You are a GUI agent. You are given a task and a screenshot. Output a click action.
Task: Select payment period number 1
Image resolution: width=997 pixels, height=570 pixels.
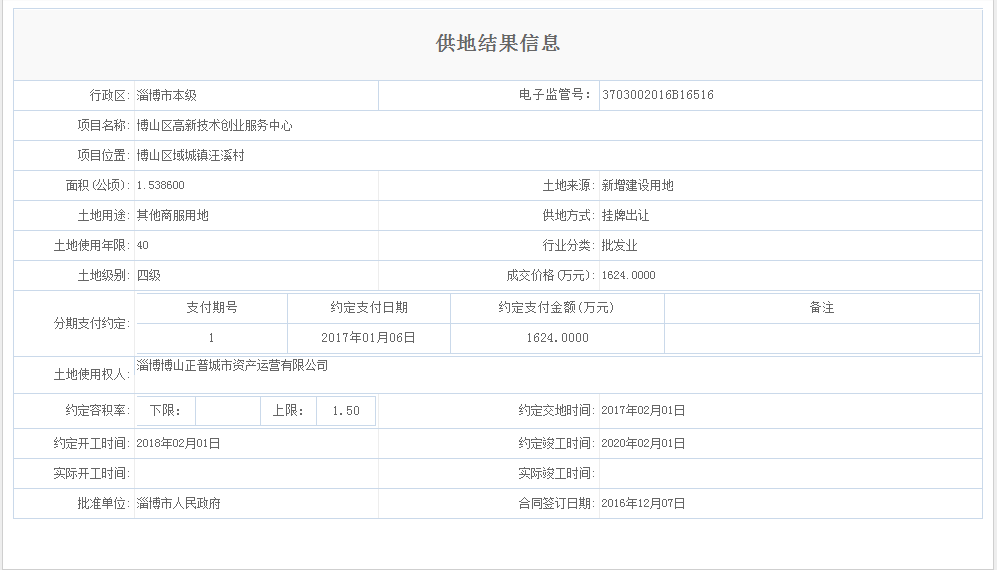coord(211,338)
